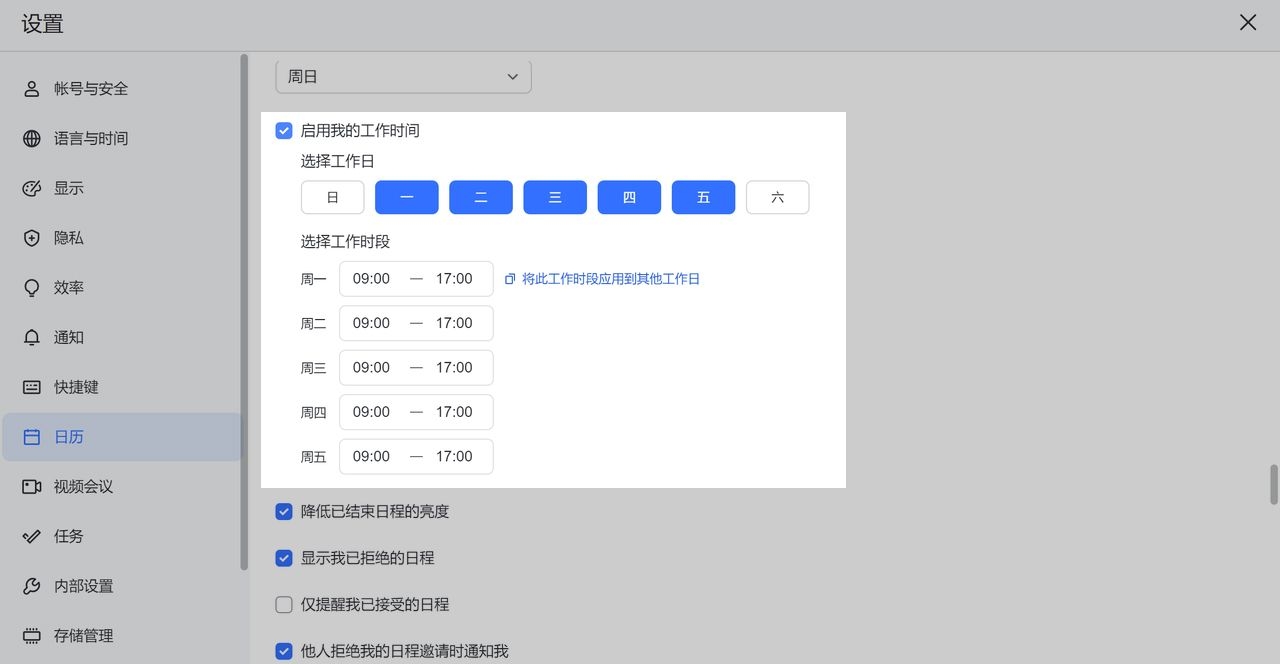
Task: Enable 仅提醒我已接受的日程
Action: coord(284,604)
